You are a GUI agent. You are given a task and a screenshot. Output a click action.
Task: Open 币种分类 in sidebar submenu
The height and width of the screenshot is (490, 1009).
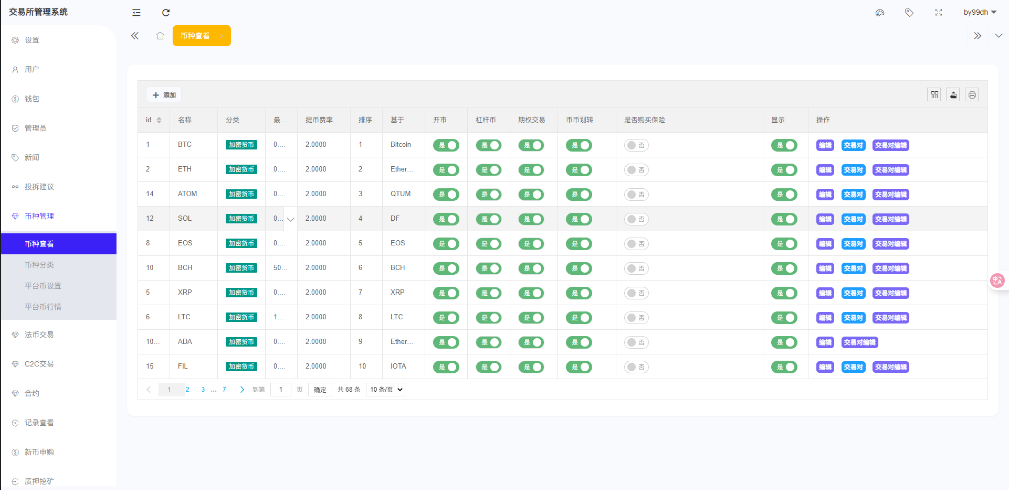[x=38, y=265]
